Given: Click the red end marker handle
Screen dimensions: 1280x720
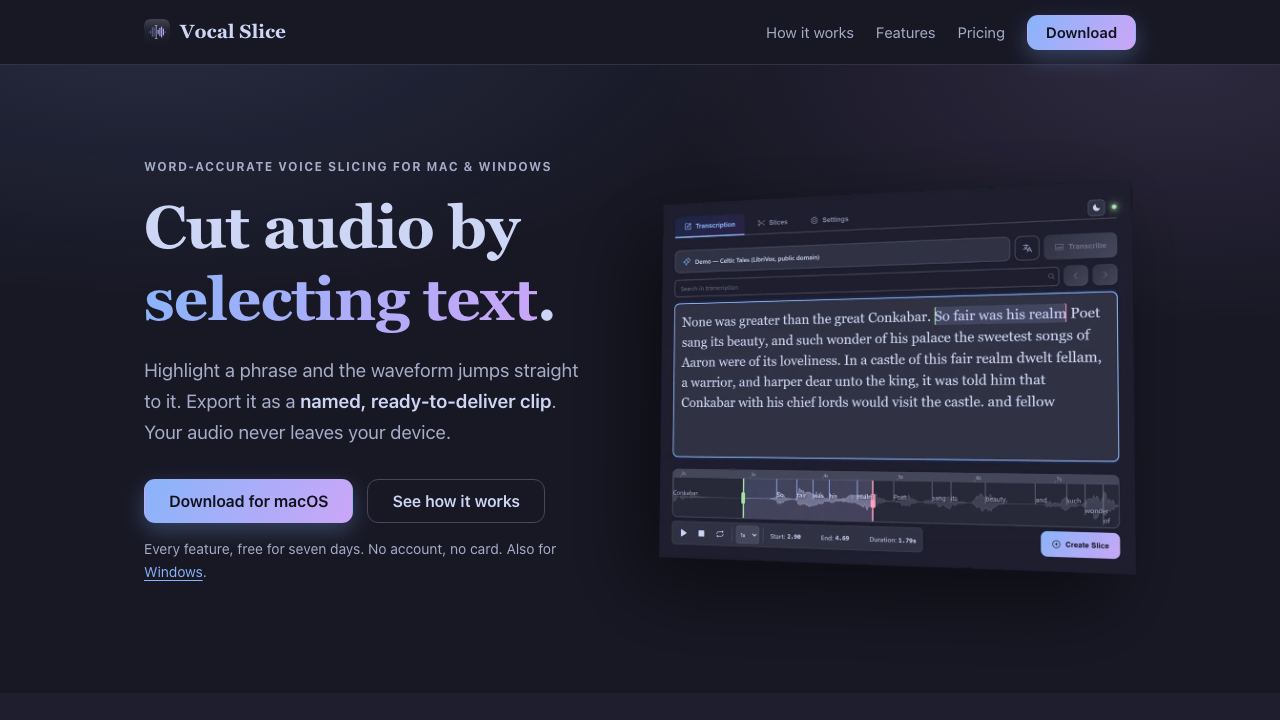Looking at the screenshot, I should [872, 501].
